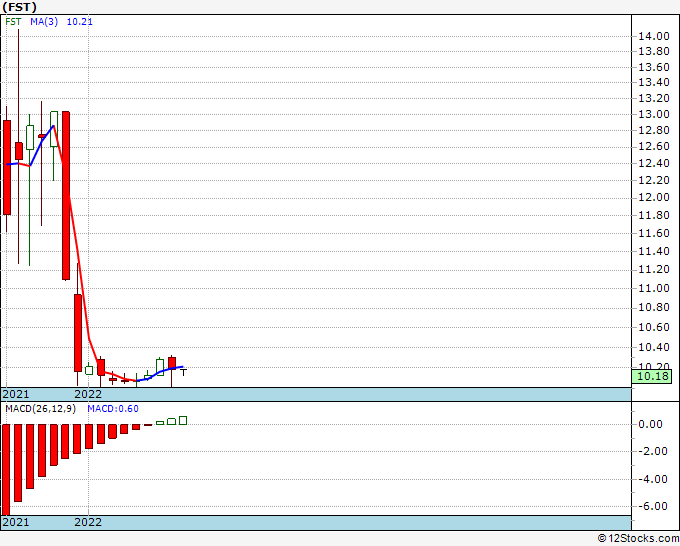680x546 pixels.
Task: Click the 2022 label on MACD chart axis
Action: [88, 522]
